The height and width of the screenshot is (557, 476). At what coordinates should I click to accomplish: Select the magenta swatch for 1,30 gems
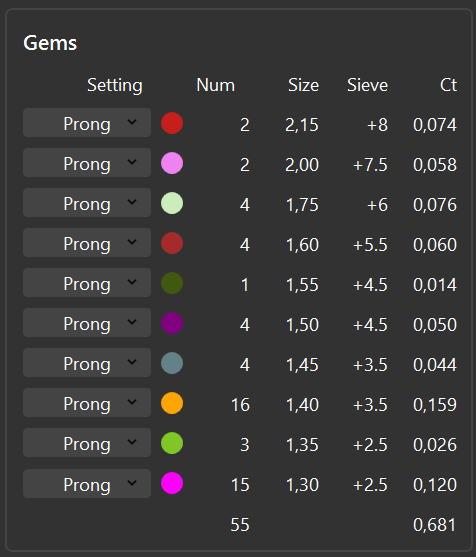tap(172, 483)
